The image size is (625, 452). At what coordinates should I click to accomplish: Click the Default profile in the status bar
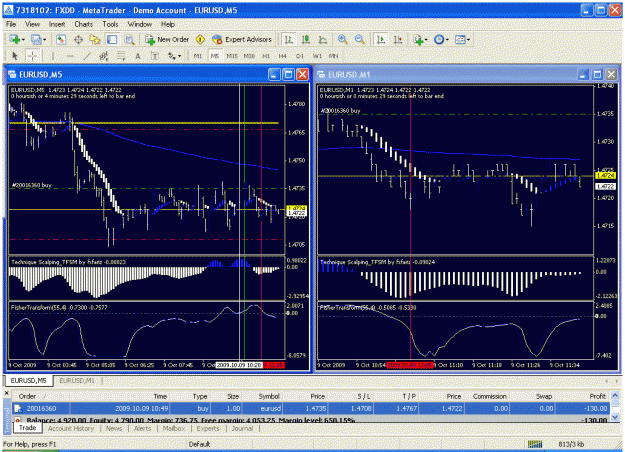[199, 444]
